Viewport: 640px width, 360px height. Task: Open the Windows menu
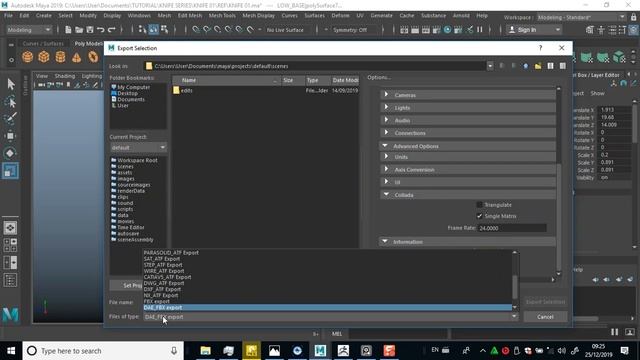pos(139,16)
